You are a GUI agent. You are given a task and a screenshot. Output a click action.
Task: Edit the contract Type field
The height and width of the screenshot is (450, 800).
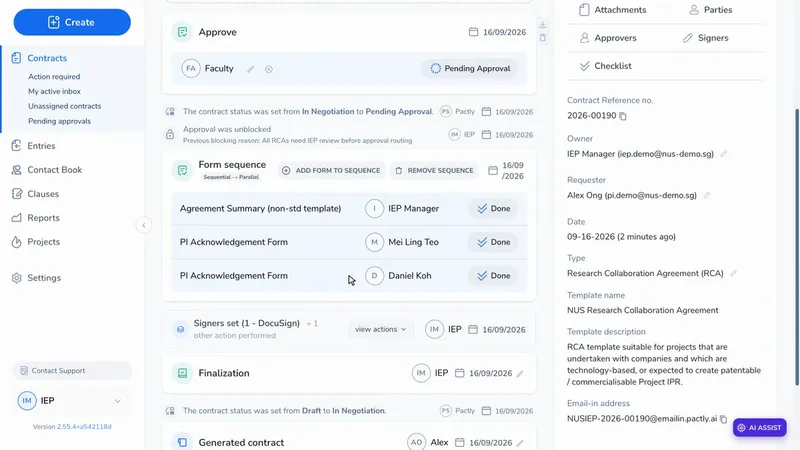pos(733,273)
